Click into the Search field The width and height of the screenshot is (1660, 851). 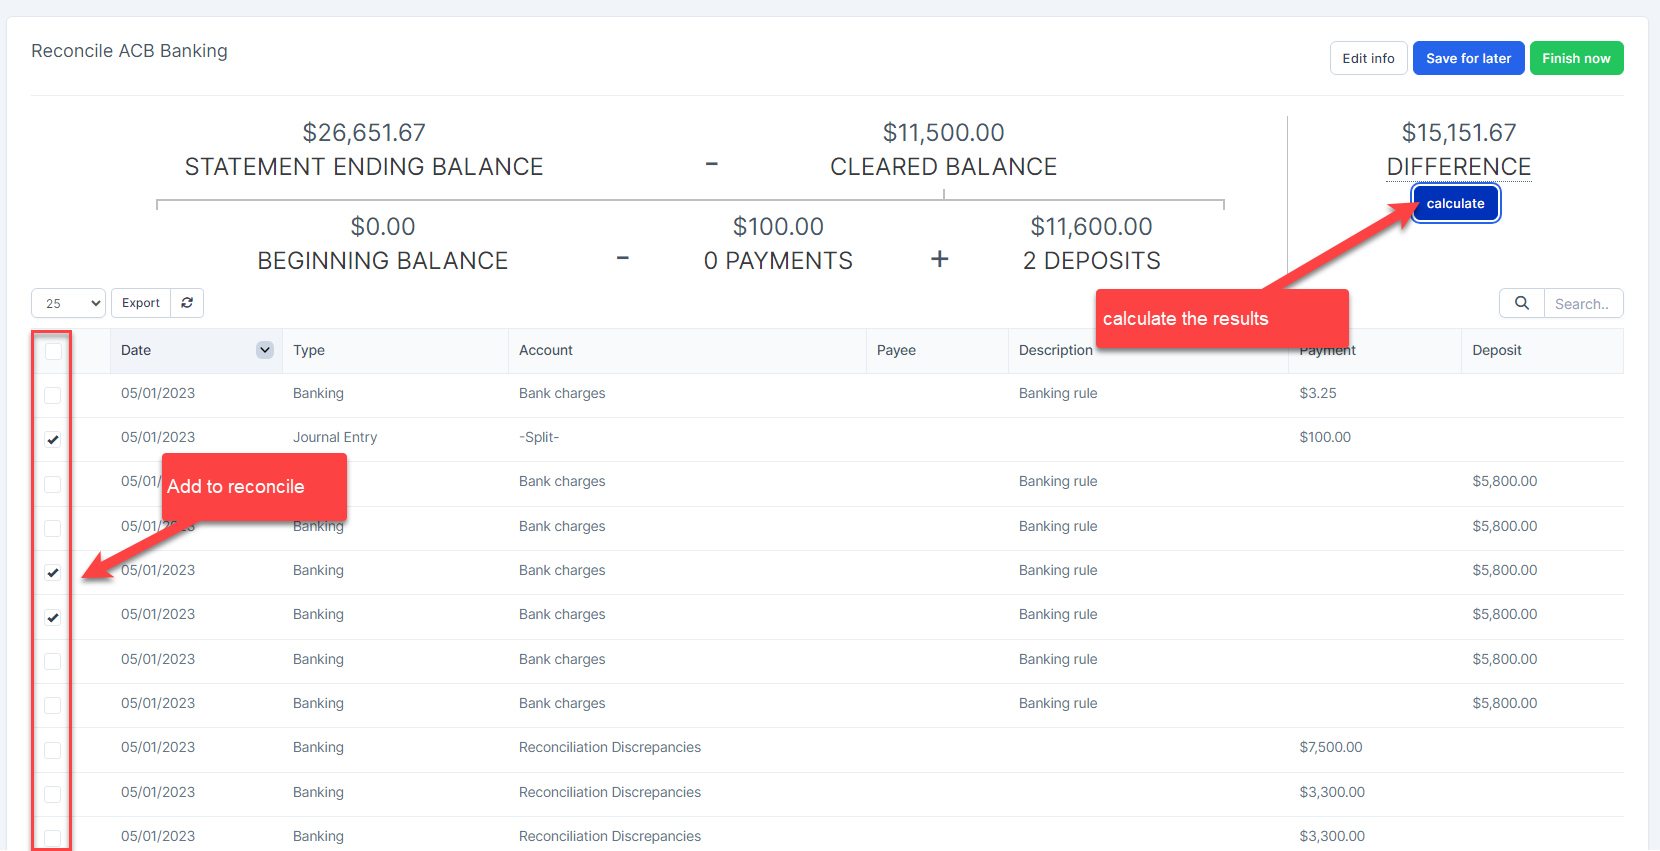tap(1582, 304)
